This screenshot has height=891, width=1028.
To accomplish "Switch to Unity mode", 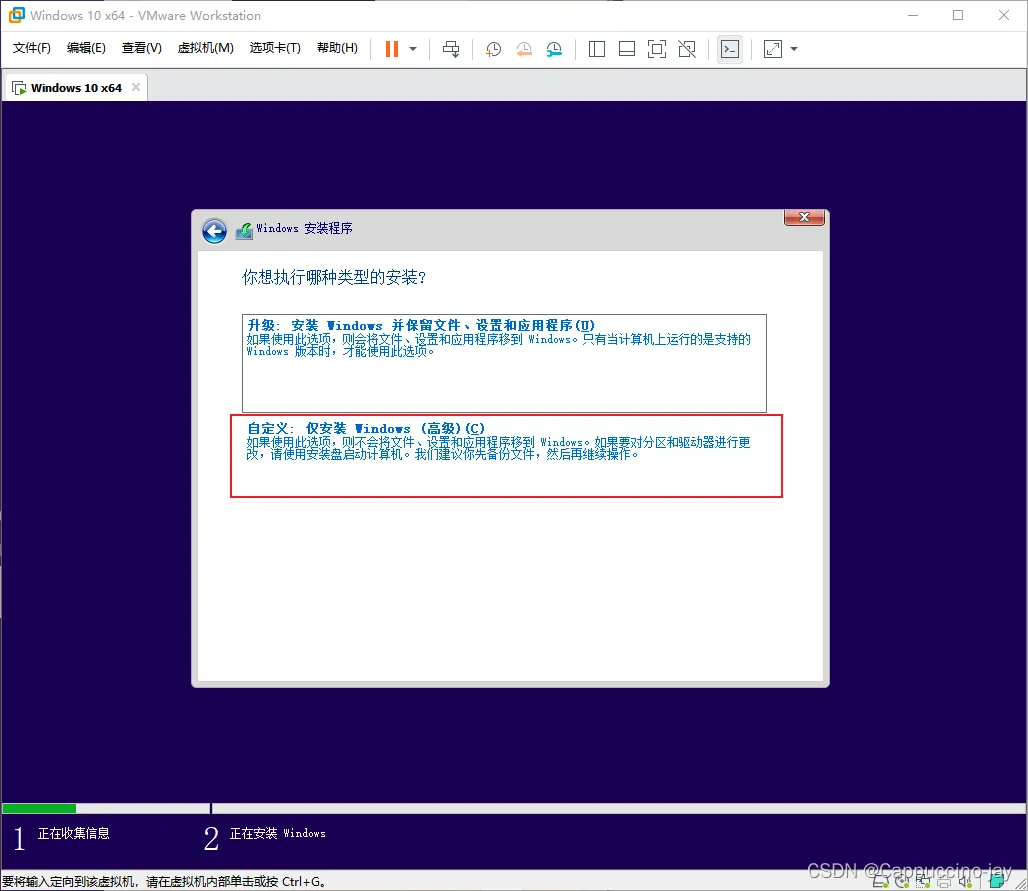I will (687, 49).
